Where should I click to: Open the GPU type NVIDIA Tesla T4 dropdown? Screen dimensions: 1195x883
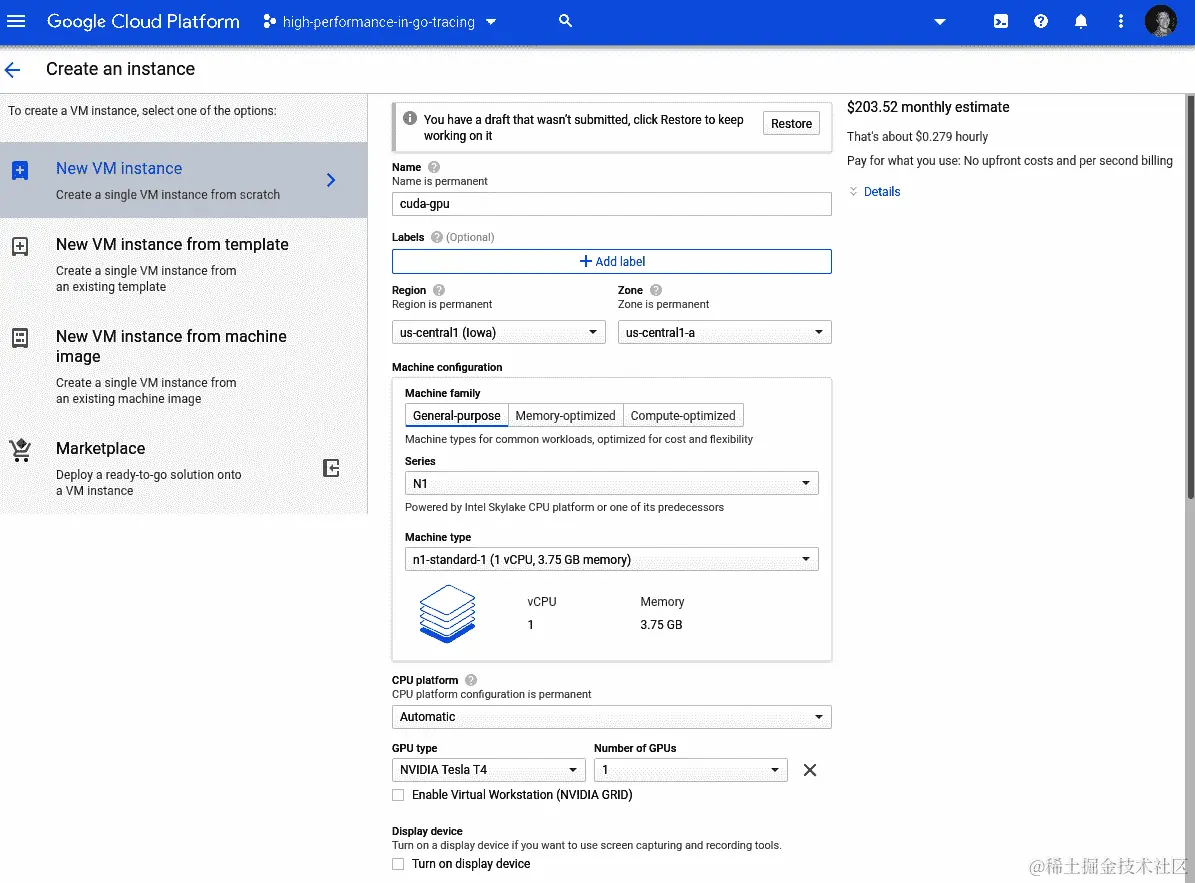click(489, 769)
